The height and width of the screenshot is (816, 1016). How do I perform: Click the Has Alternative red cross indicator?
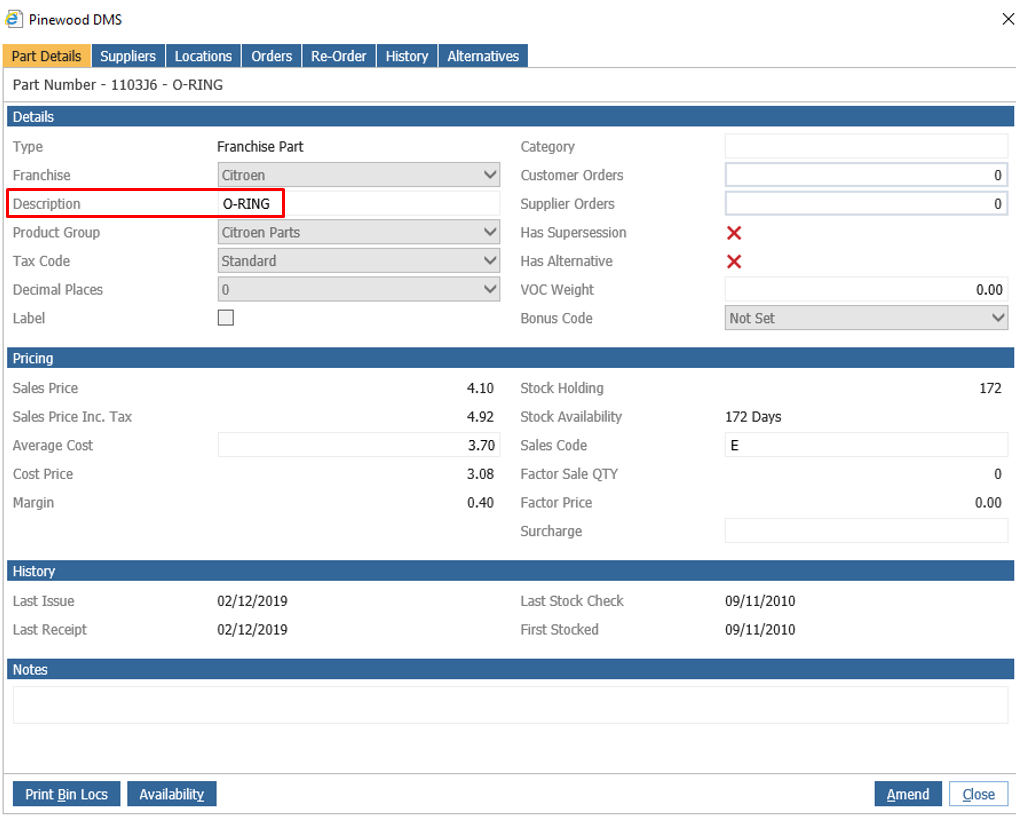coord(735,261)
